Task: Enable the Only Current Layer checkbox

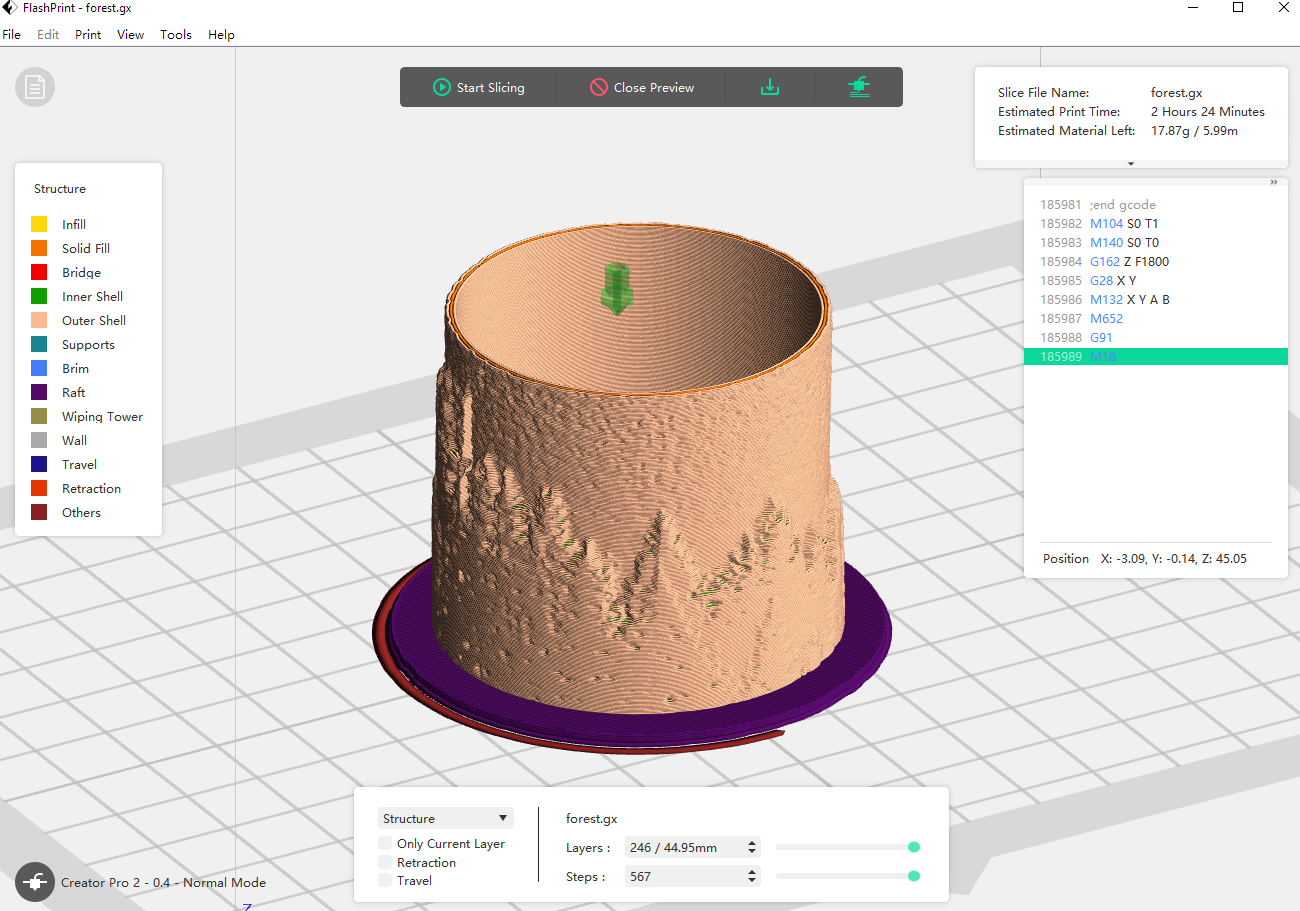Action: pyautogui.click(x=385, y=844)
